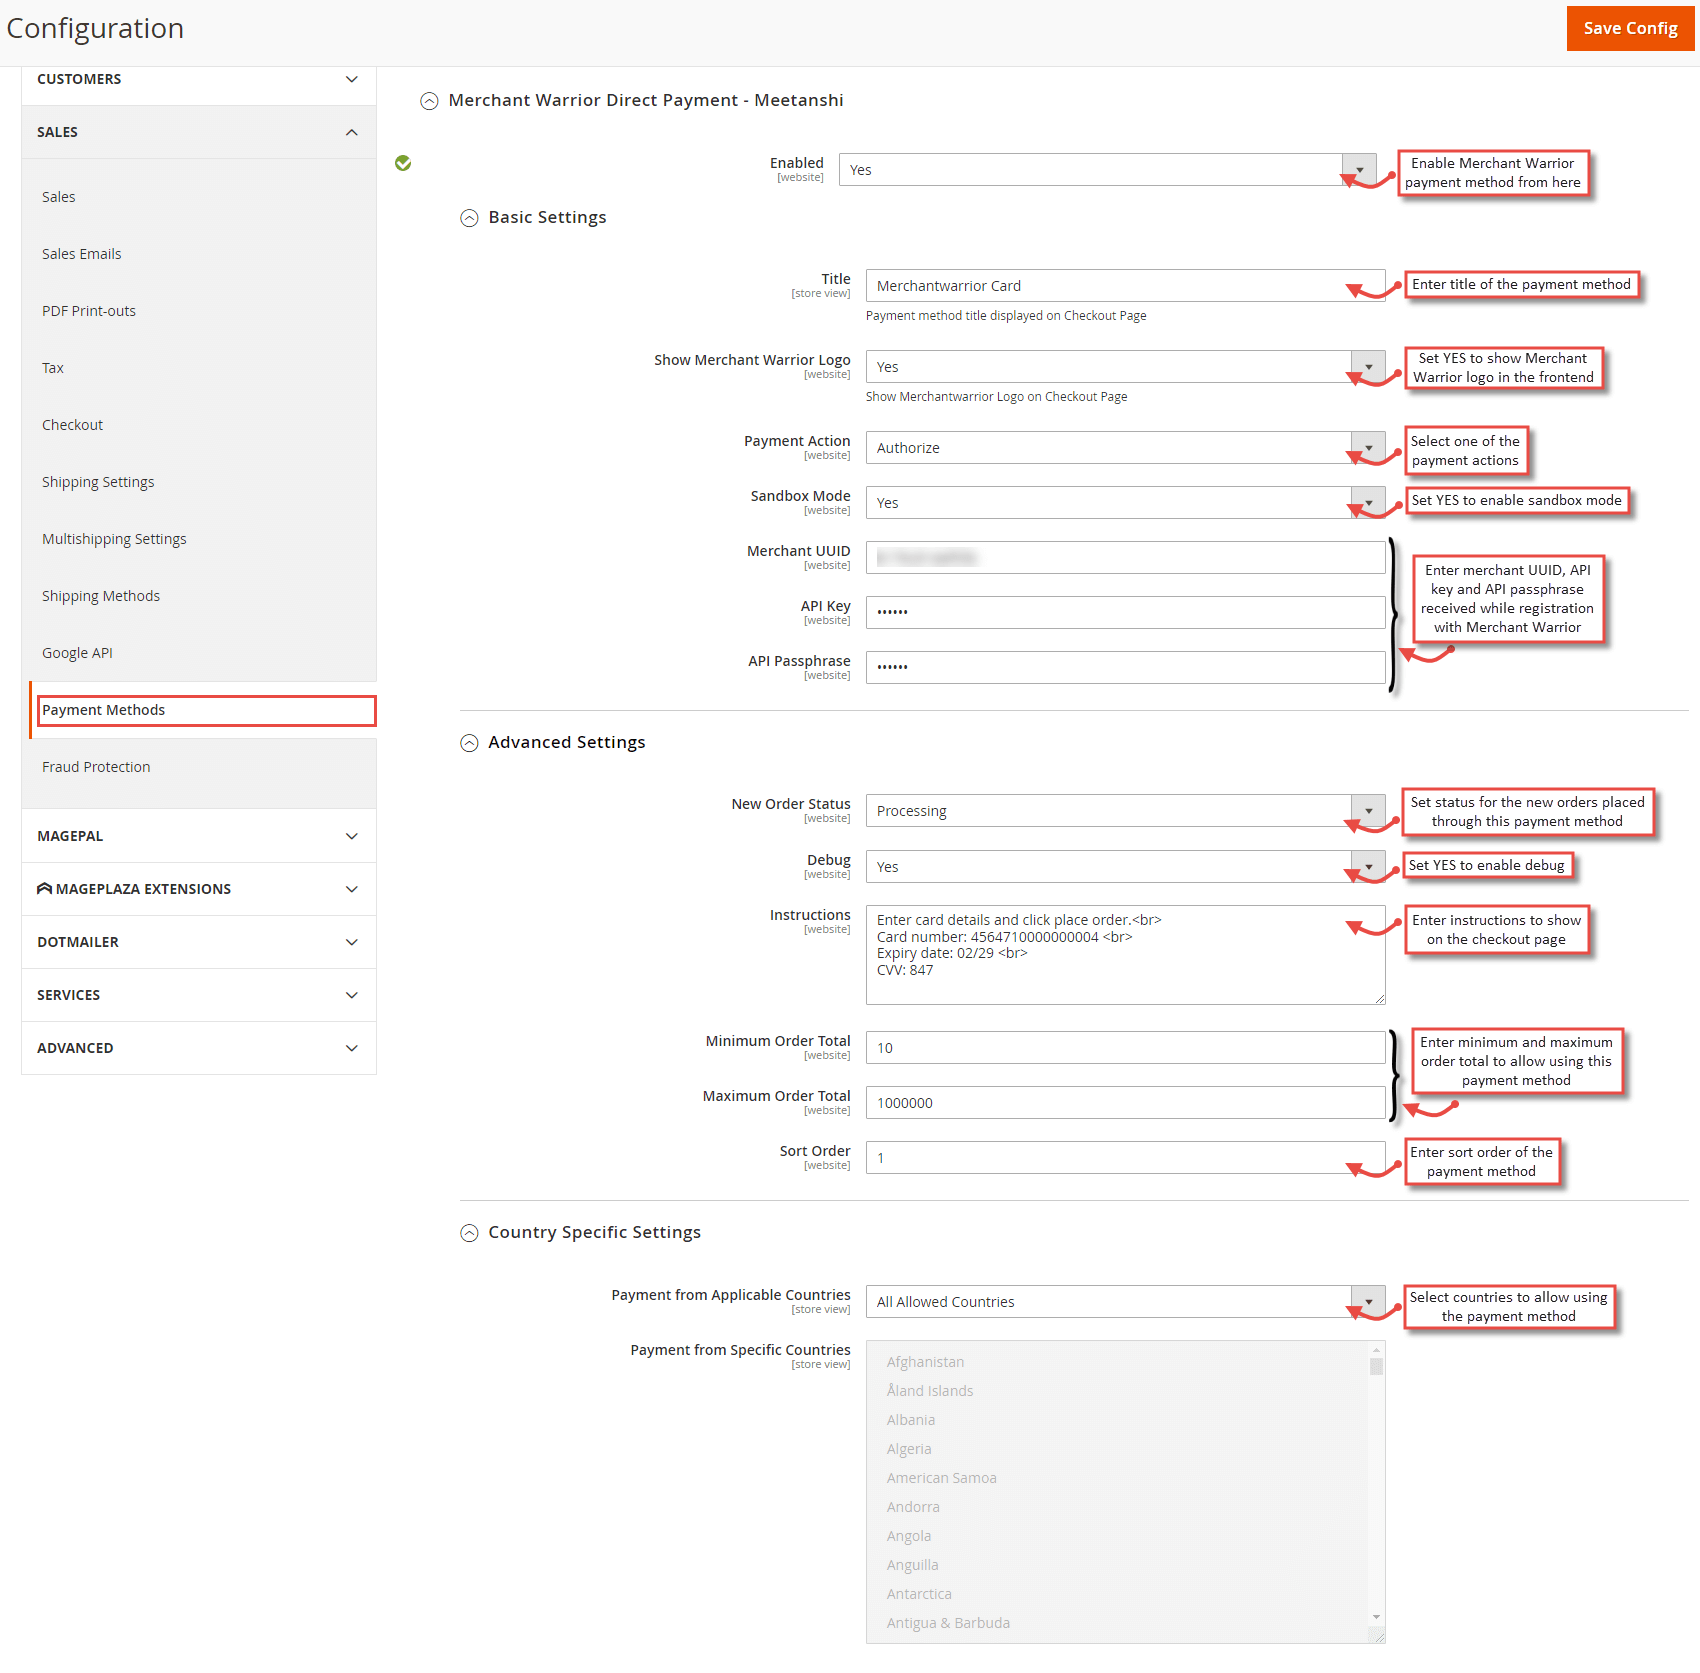Open the Debug dropdown
The width and height of the screenshot is (1700, 1673).
[1368, 866]
